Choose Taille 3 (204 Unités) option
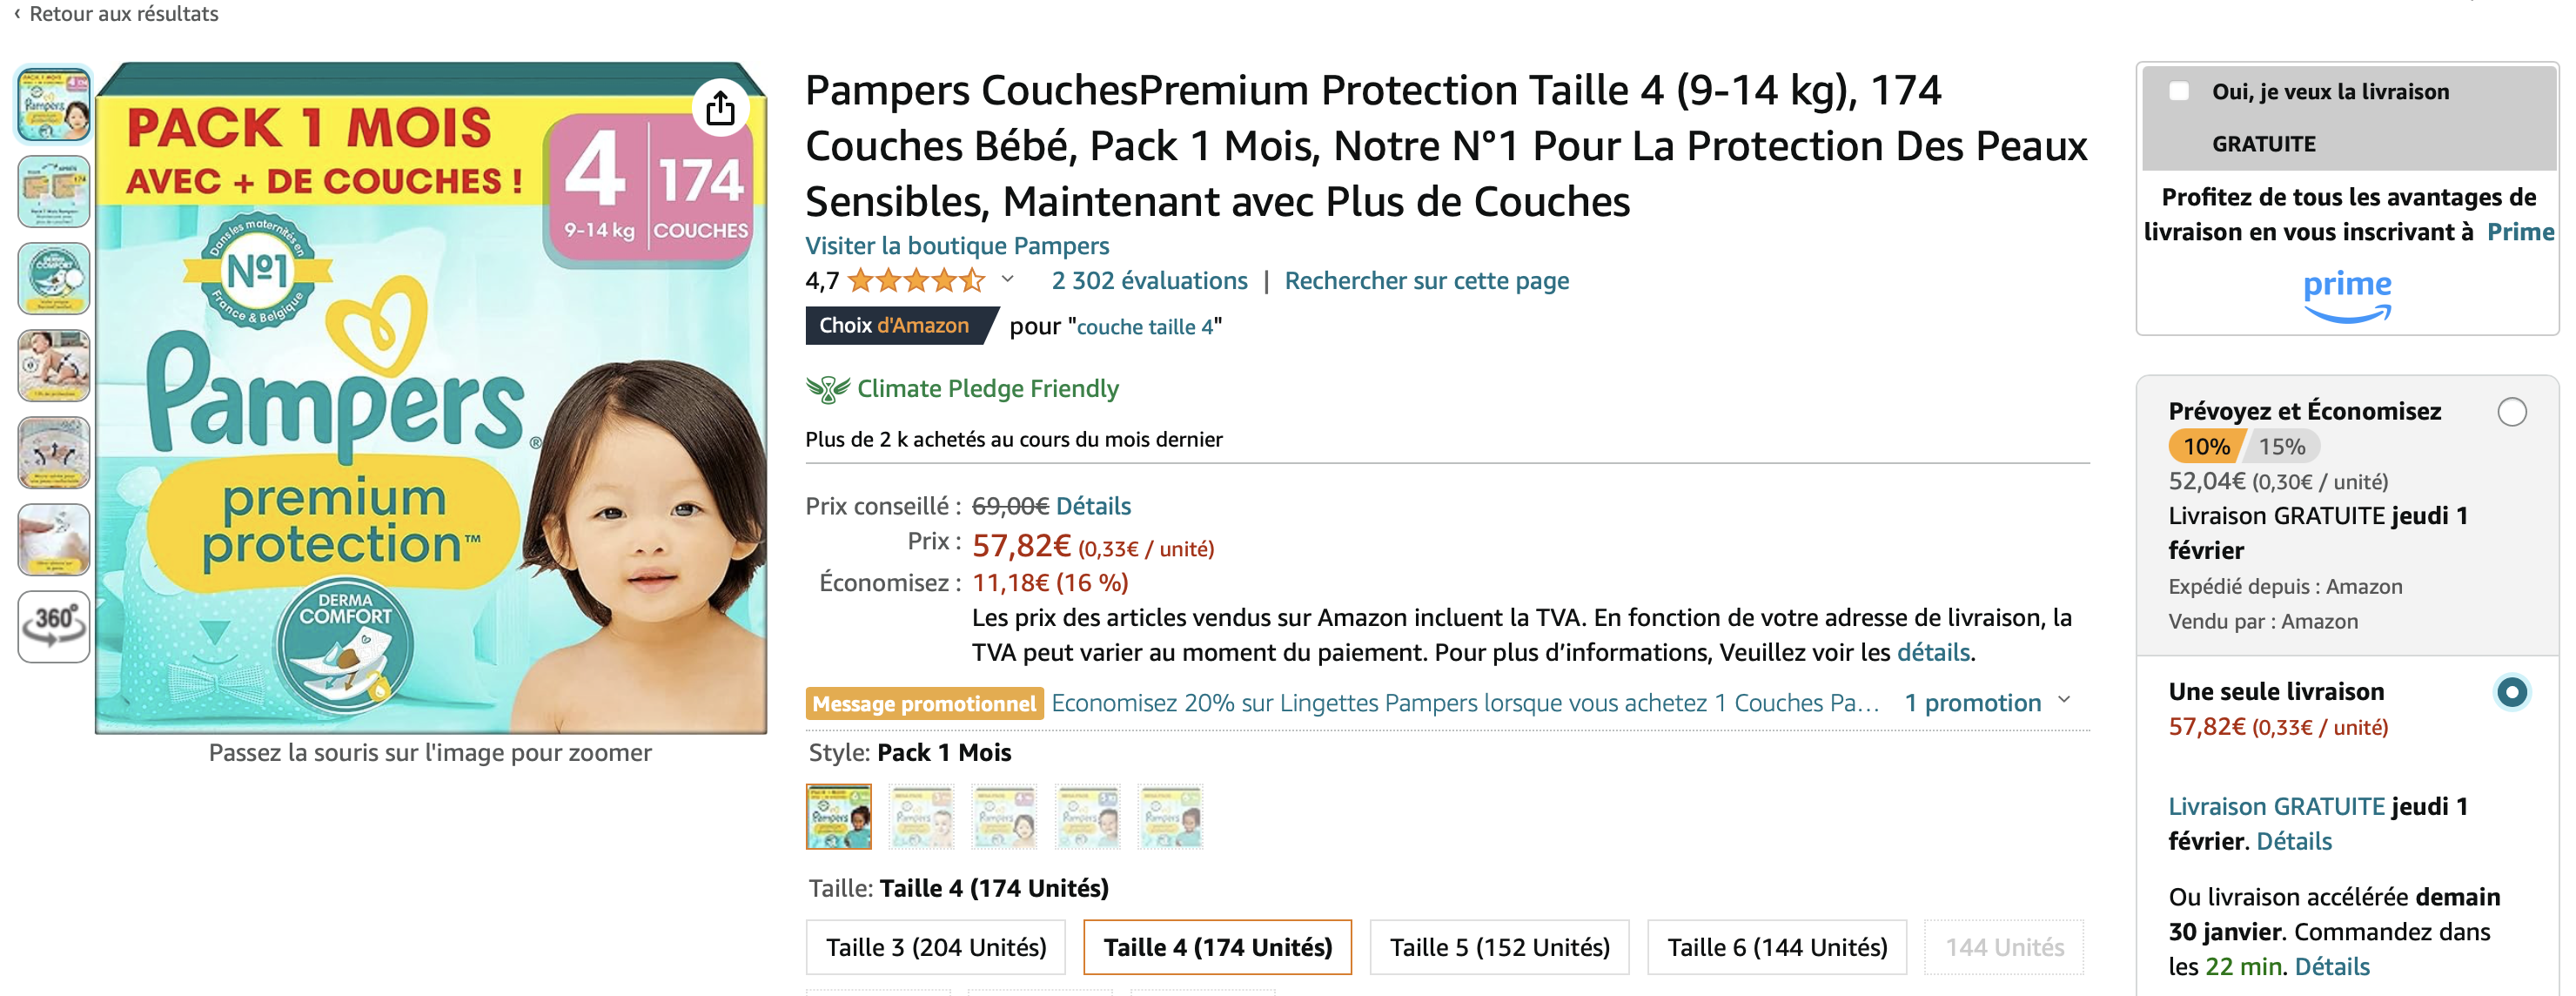 click(936, 947)
